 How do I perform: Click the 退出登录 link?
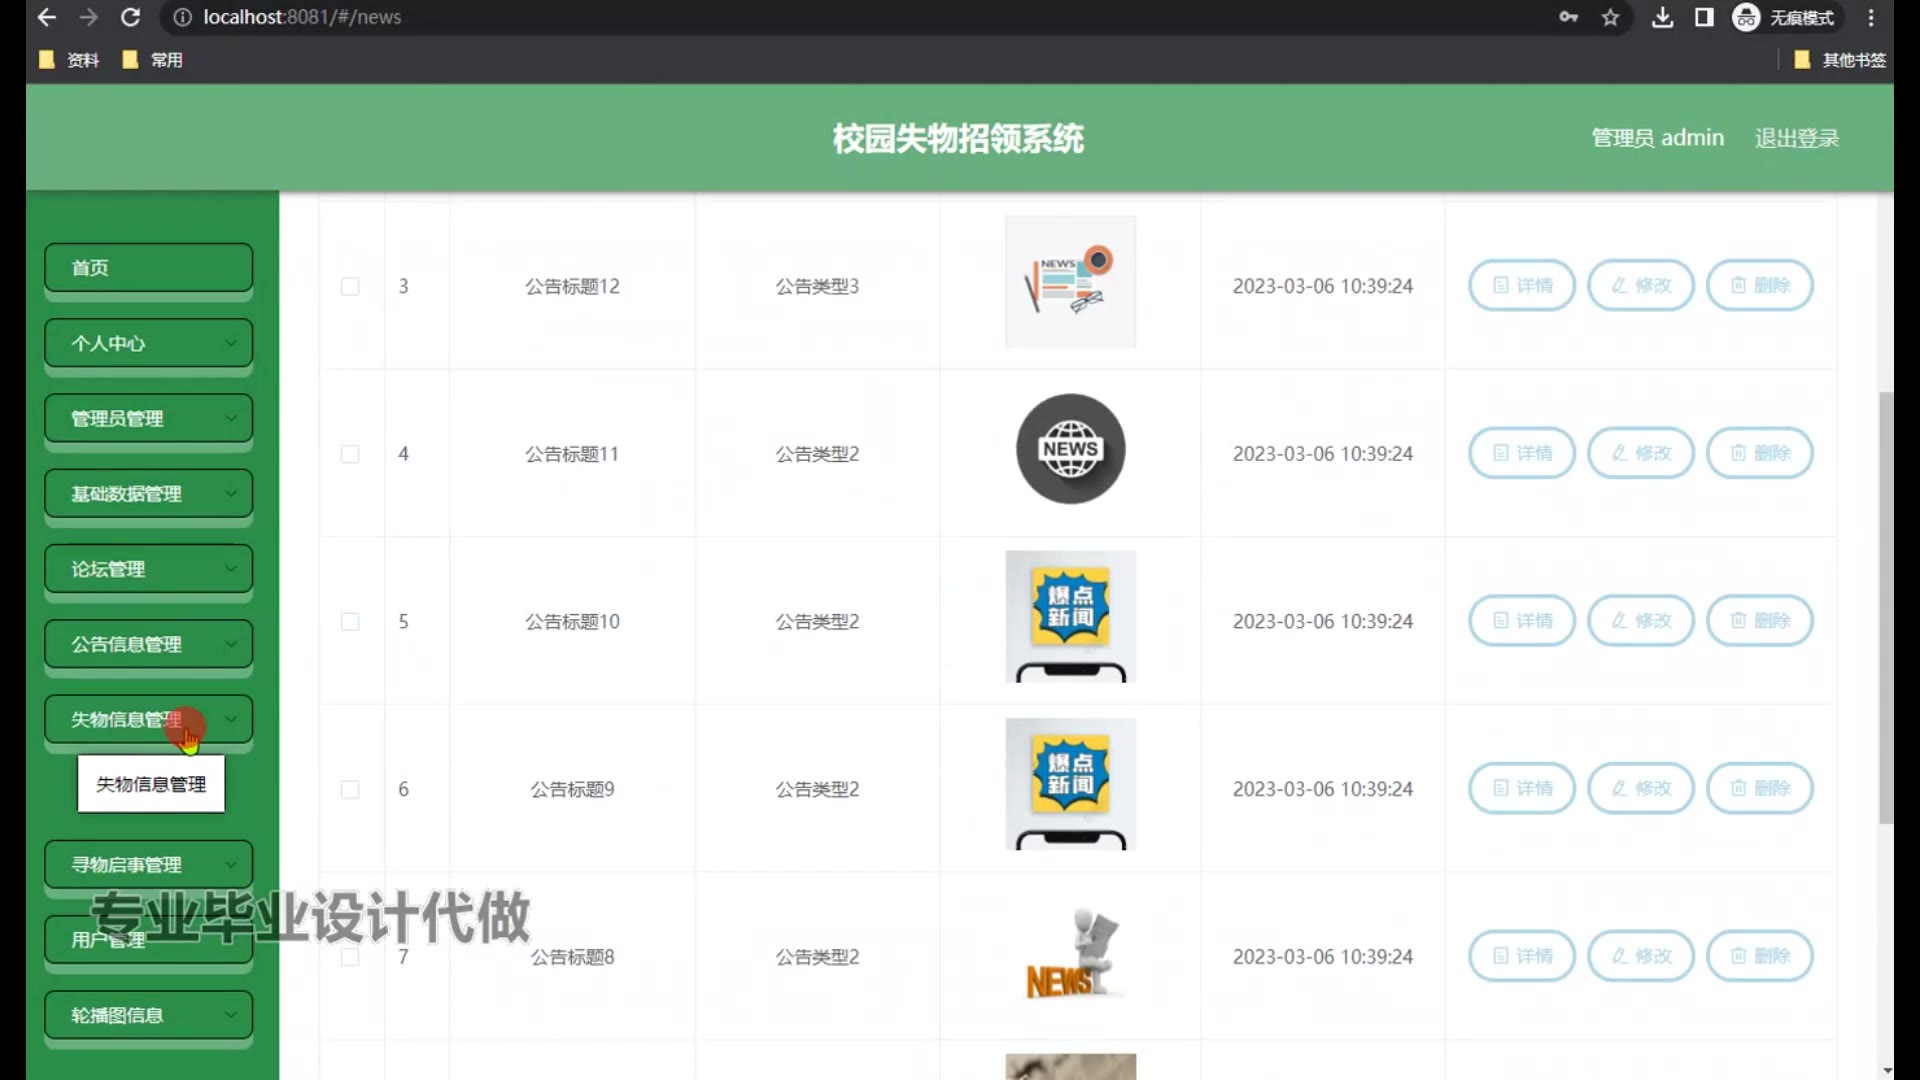pos(1796,138)
